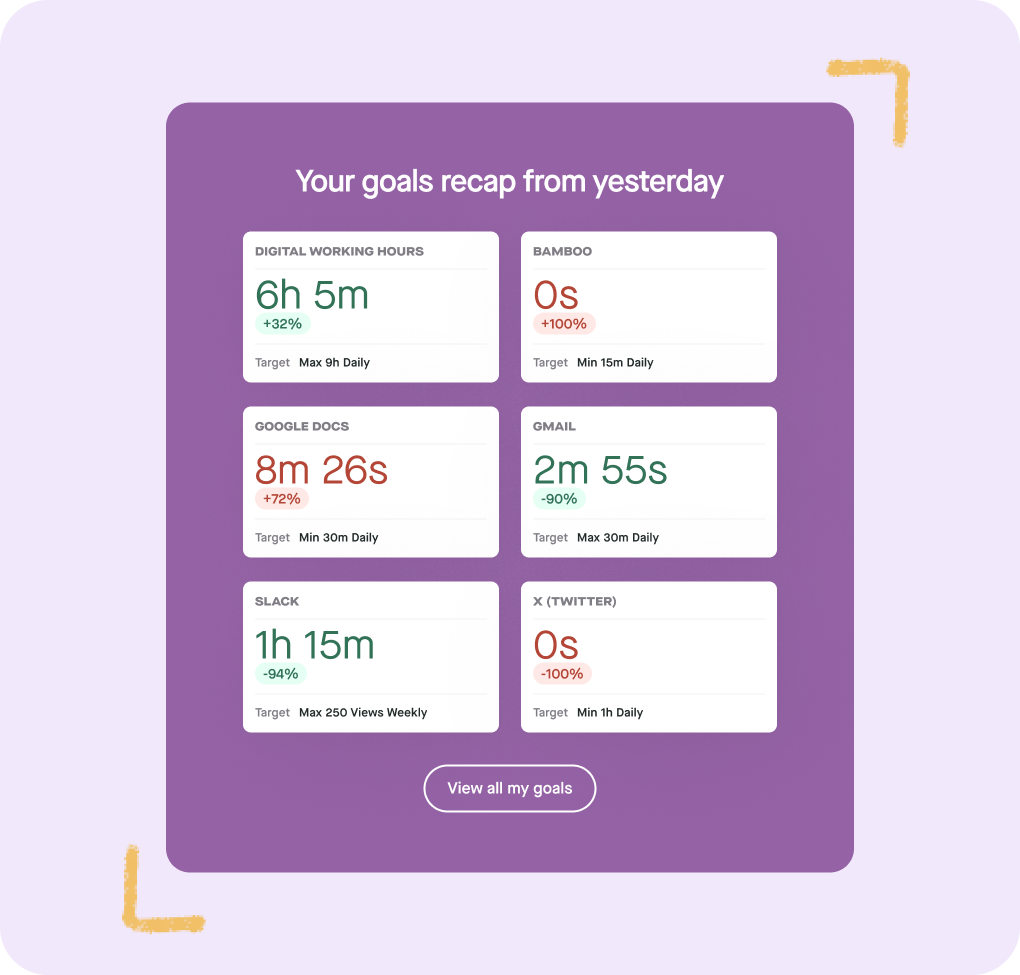Open the Slack goal card
1020x975 pixels.
tap(370, 656)
